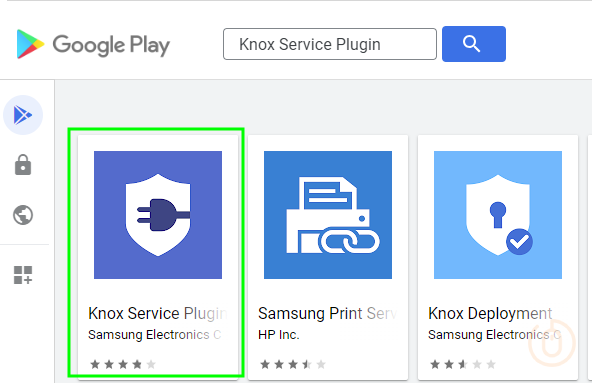Click the Samsung Print Service star rating
The width and height of the screenshot is (592, 383).
[293, 364]
